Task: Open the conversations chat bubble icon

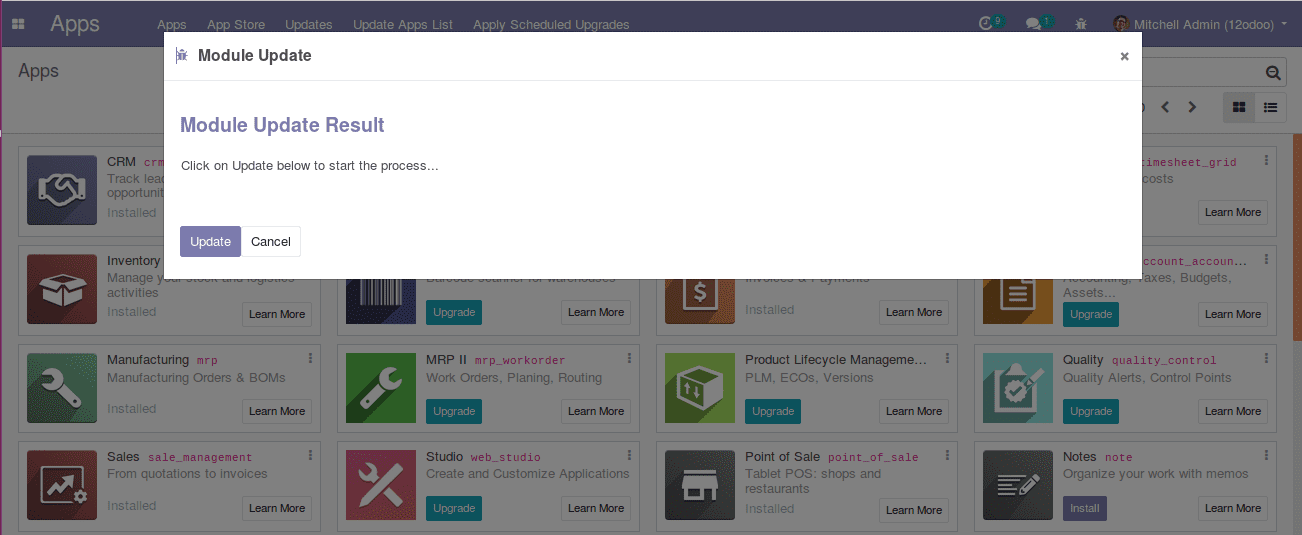Action: [1034, 24]
